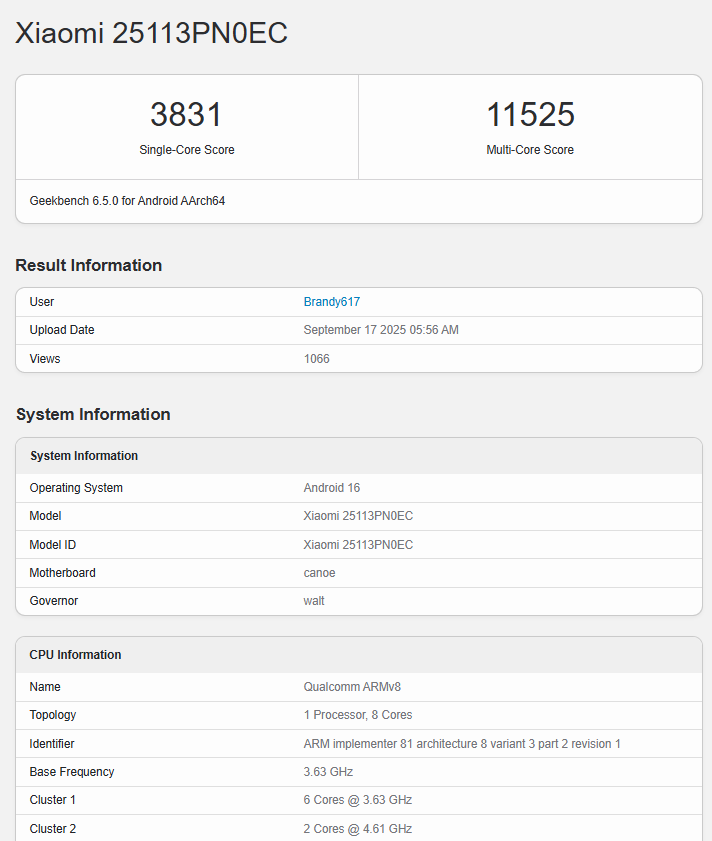Click the ARM implementer identifier value

click(462, 744)
